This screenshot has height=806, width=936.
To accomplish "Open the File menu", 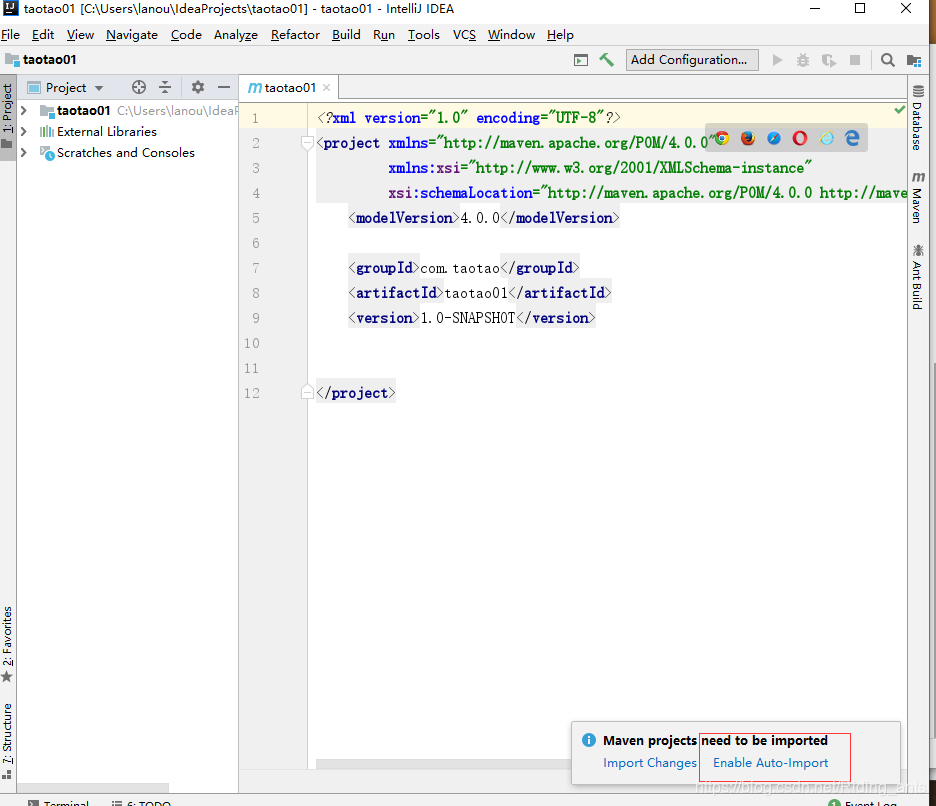I will pyautogui.click(x=10, y=35).
